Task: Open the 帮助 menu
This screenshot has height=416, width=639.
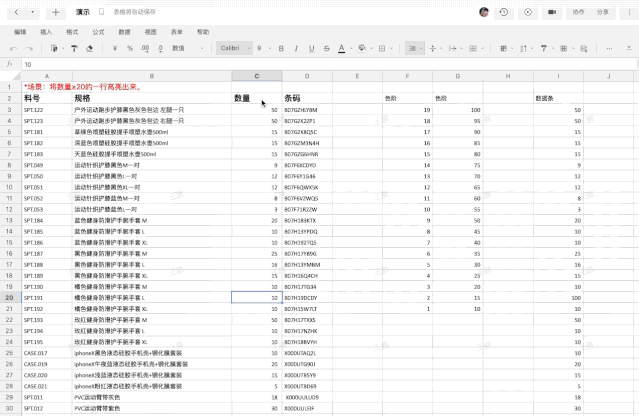Action: pos(203,32)
